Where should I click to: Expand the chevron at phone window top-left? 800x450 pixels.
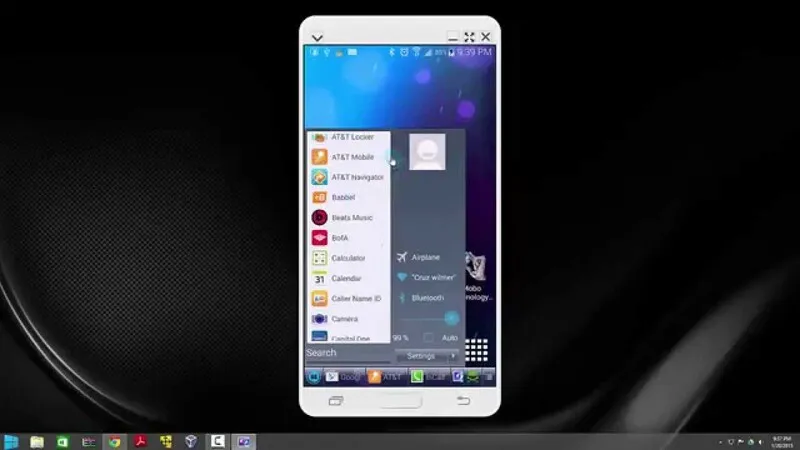[317, 38]
